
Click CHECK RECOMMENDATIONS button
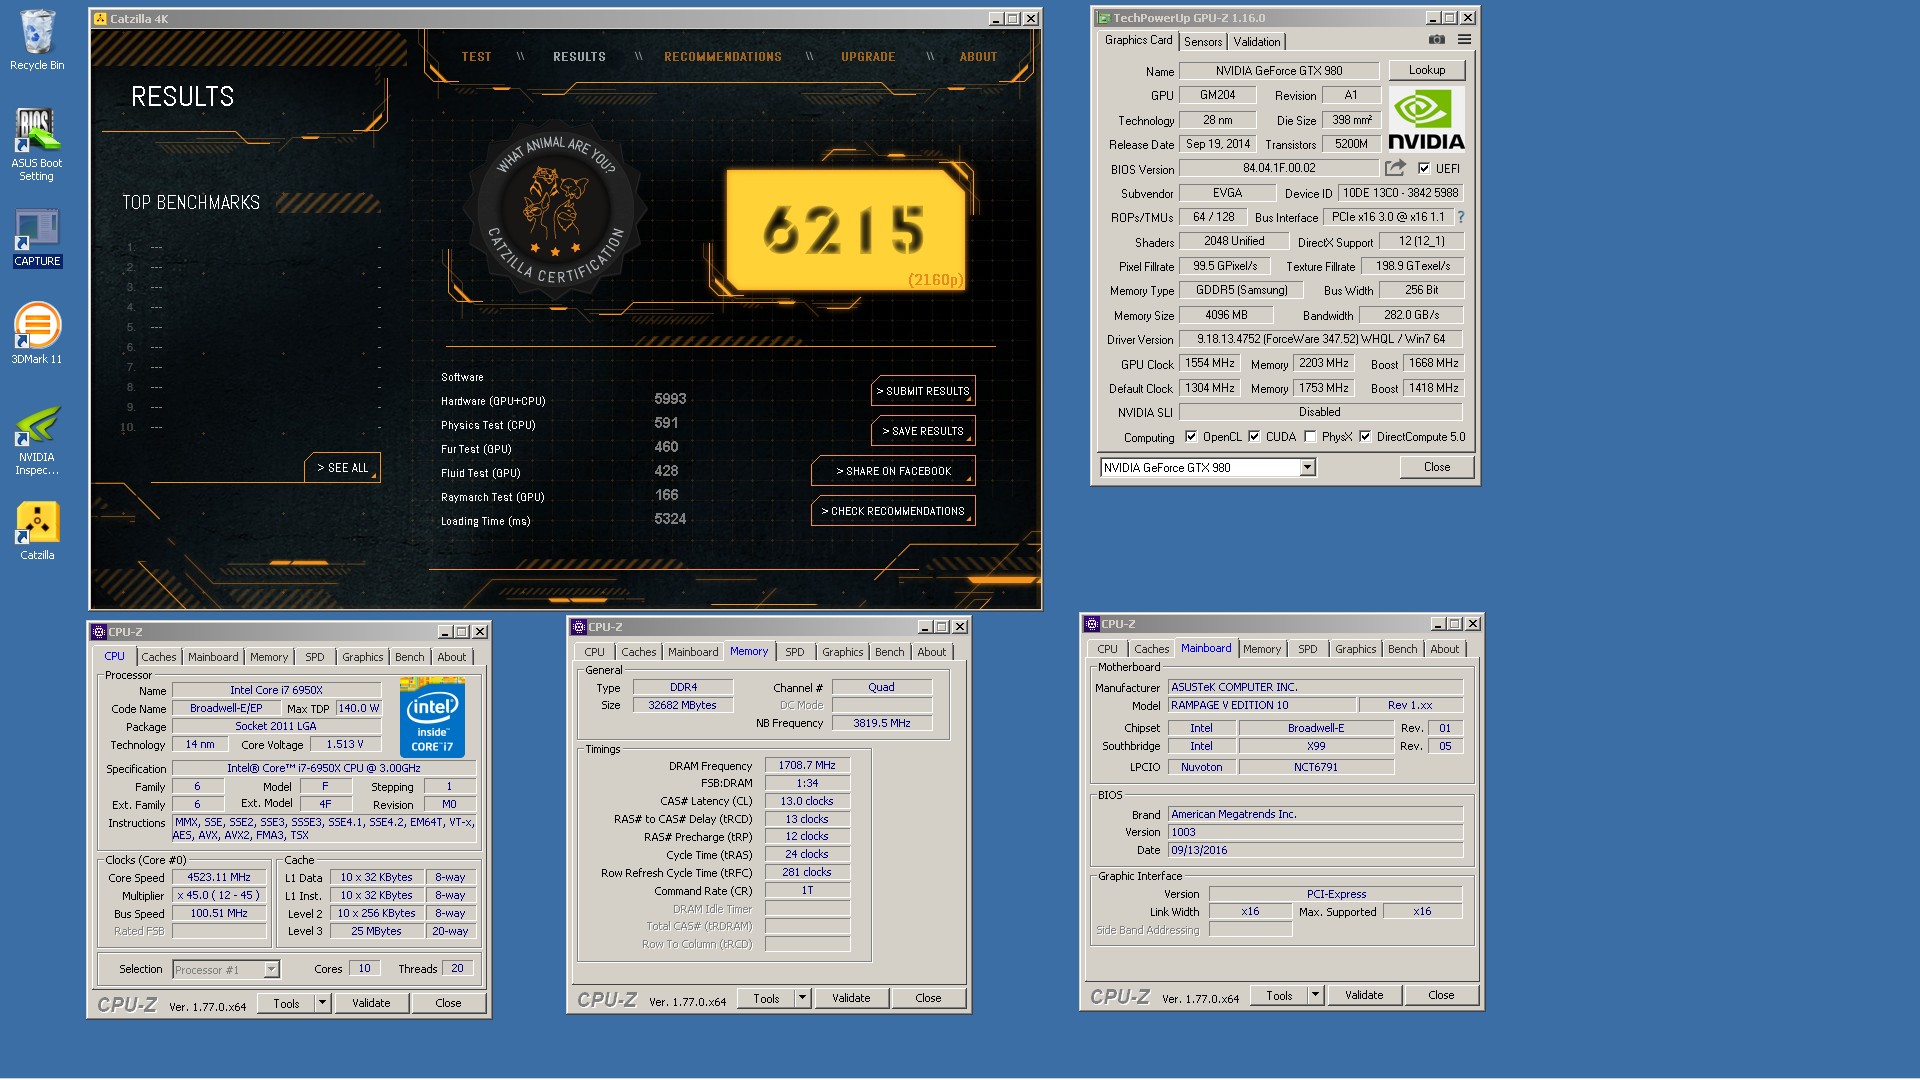(893, 511)
